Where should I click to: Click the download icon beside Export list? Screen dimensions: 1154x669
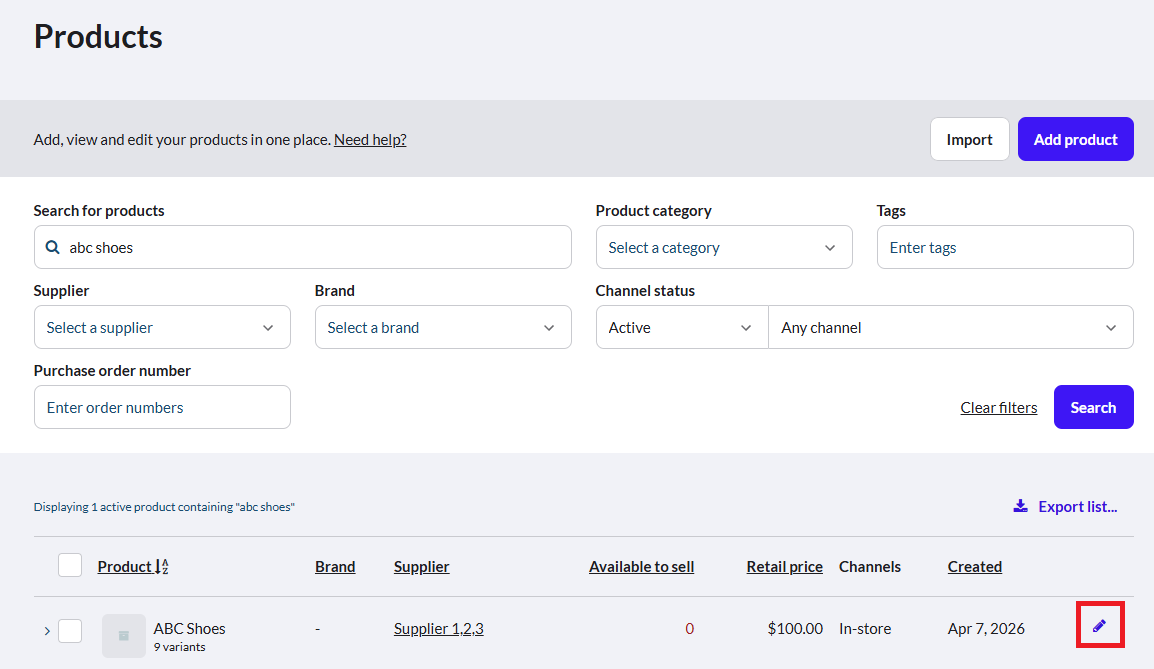coord(1020,506)
